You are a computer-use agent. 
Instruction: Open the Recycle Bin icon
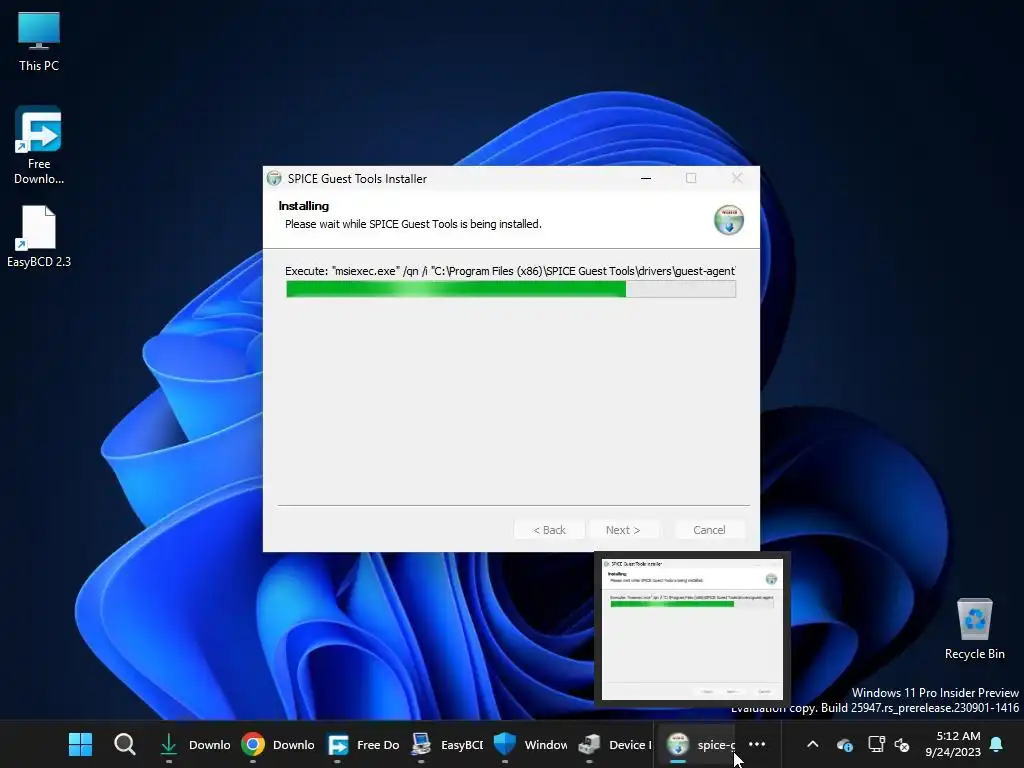coord(974,629)
